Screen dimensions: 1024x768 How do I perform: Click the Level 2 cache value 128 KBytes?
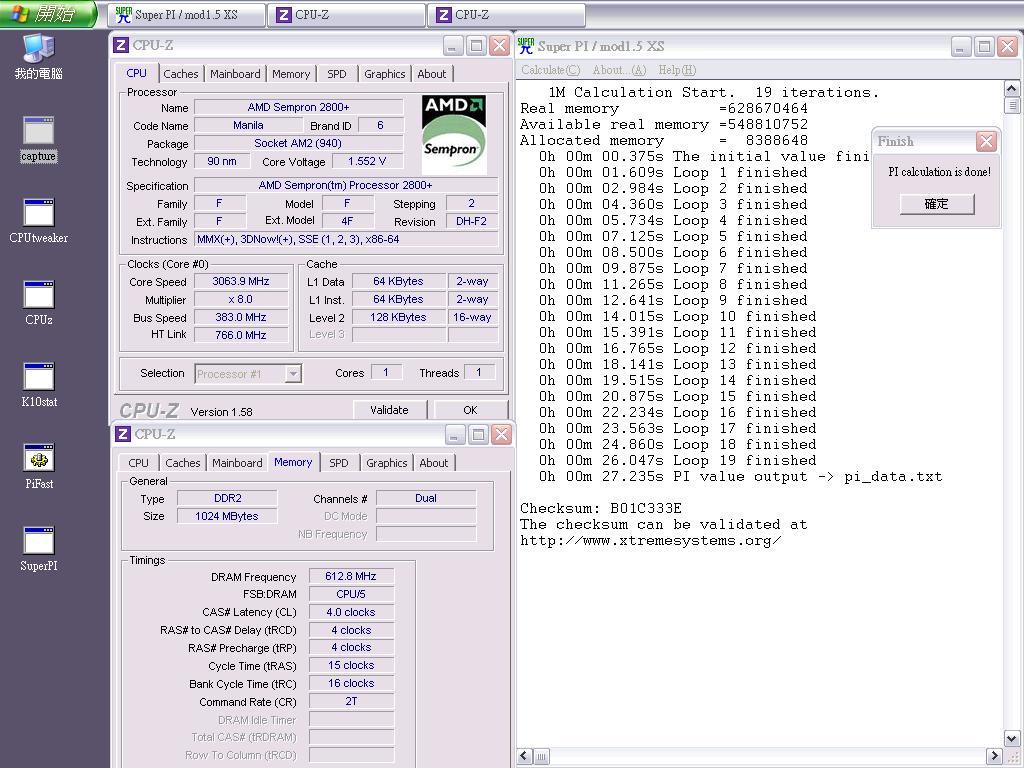[398, 317]
